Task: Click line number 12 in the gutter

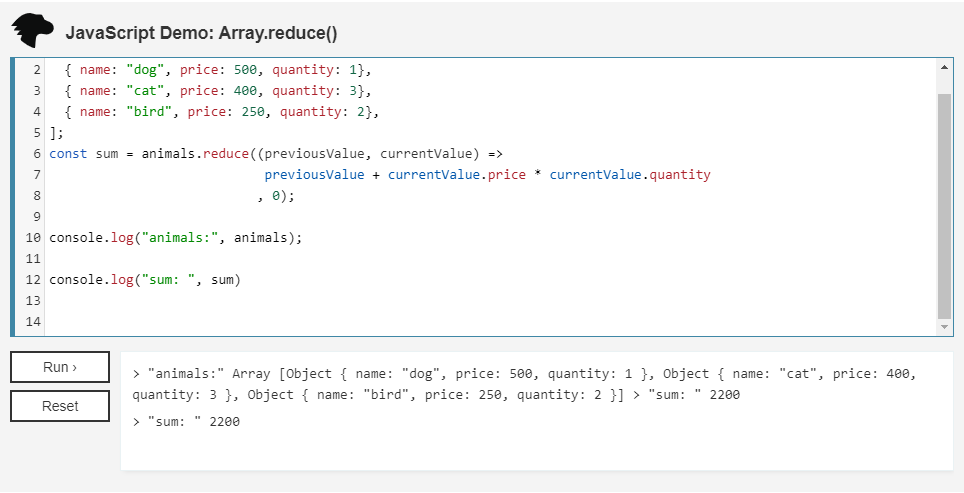Action: click(33, 280)
